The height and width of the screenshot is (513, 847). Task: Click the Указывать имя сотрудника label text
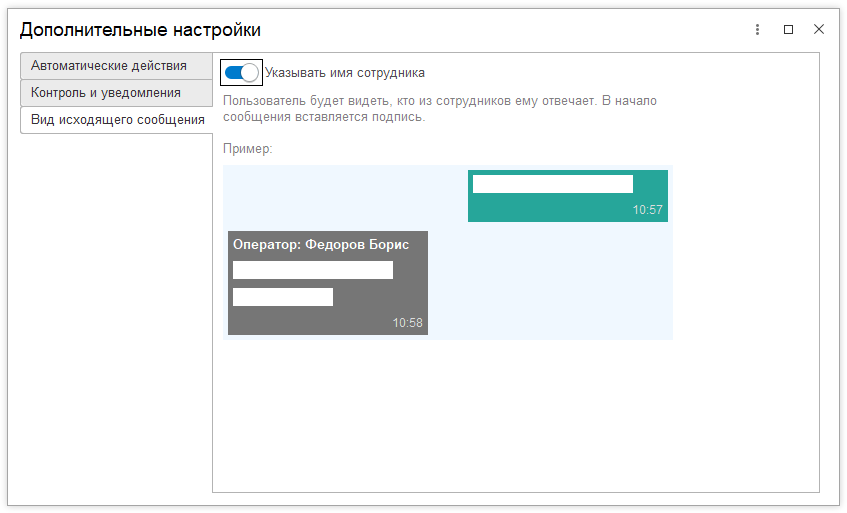(345, 73)
